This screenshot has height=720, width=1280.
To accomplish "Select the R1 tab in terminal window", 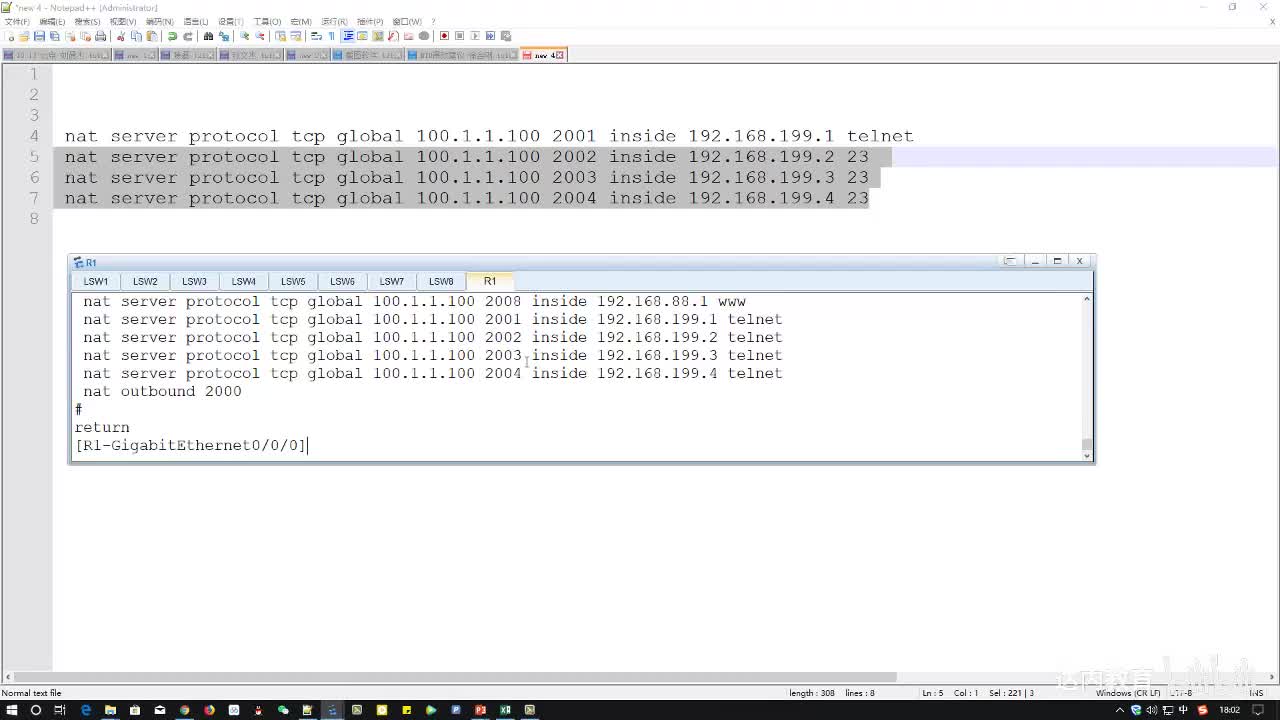I will pyautogui.click(x=490, y=281).
